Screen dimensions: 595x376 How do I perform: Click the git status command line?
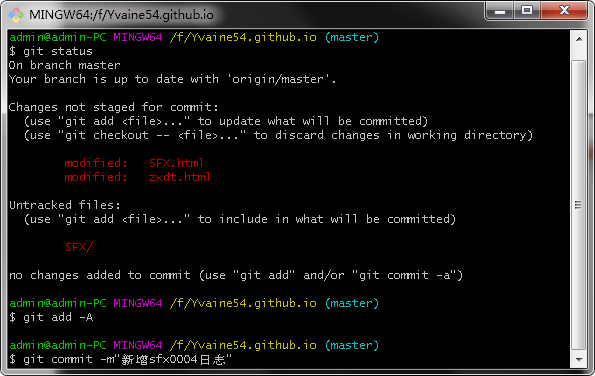coord(51,51)
